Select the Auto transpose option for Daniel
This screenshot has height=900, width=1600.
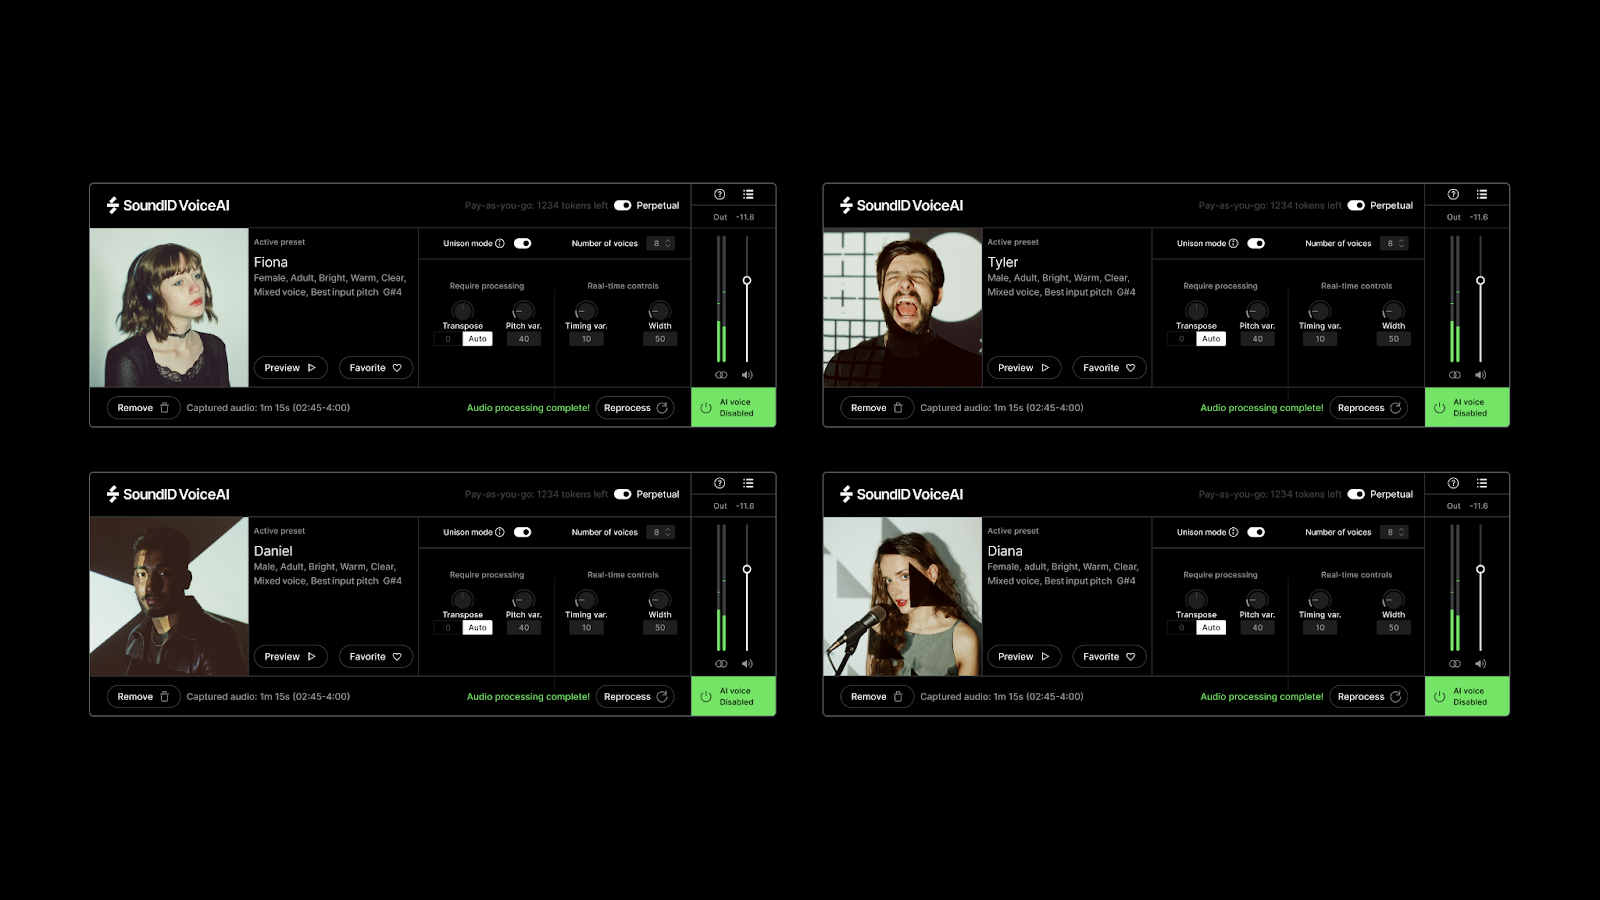(x=478, y=628)
